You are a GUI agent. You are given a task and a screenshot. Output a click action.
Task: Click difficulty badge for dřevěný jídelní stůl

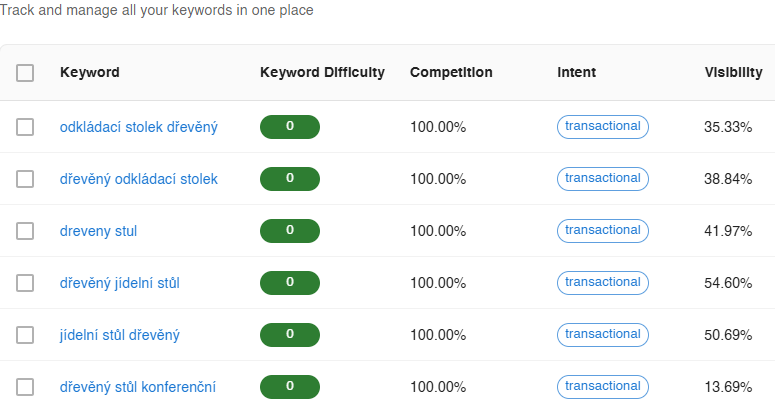(290, 283)
